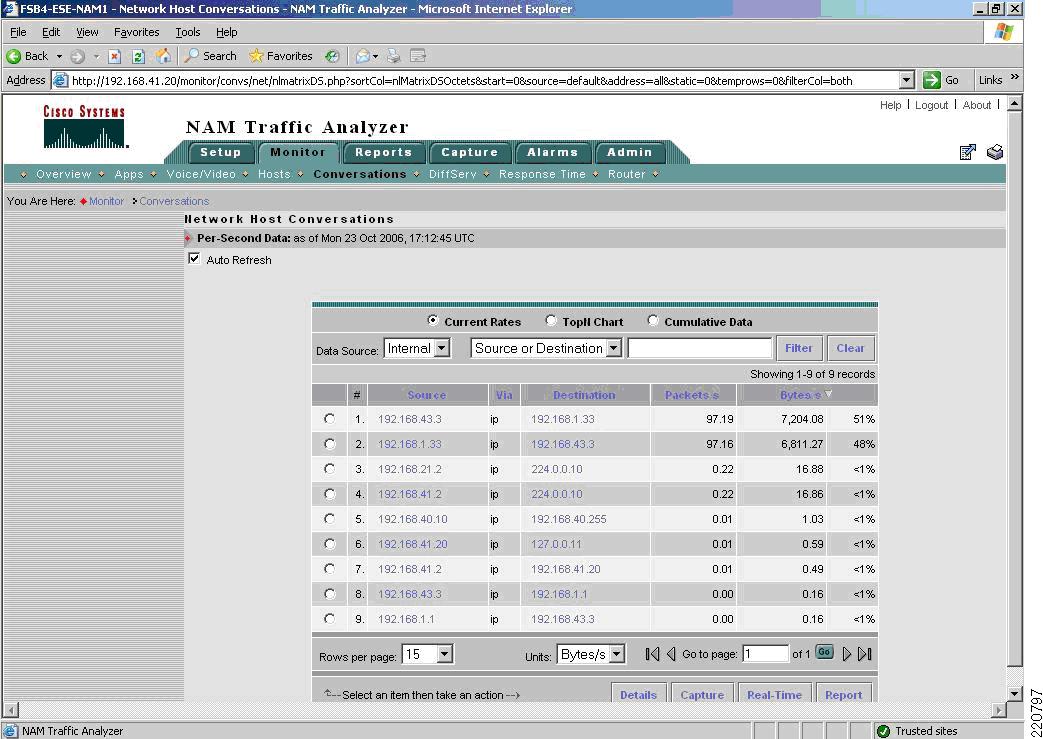Click the History toolbar icon

point(331,57)
